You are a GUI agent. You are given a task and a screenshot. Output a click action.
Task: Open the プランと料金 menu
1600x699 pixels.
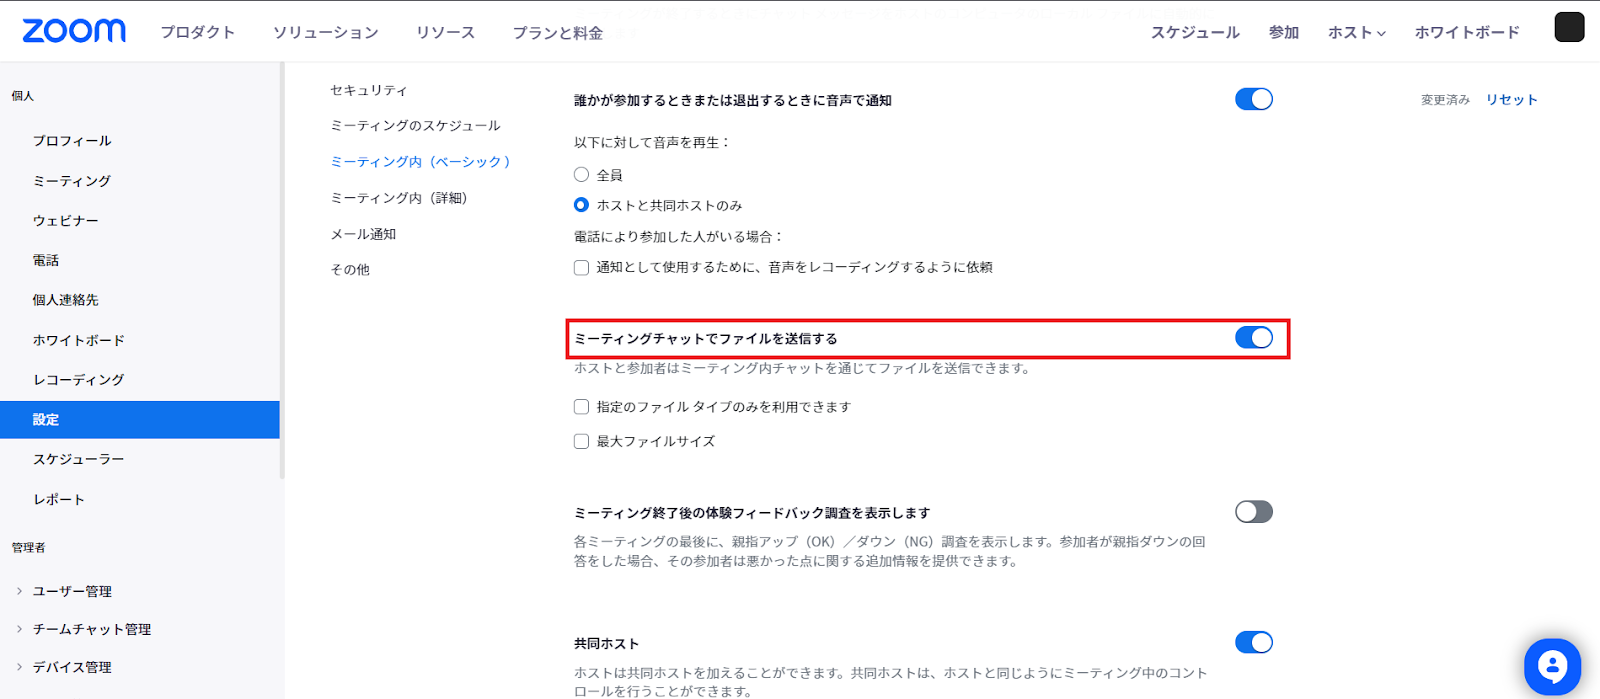click(x=557, y=33)
